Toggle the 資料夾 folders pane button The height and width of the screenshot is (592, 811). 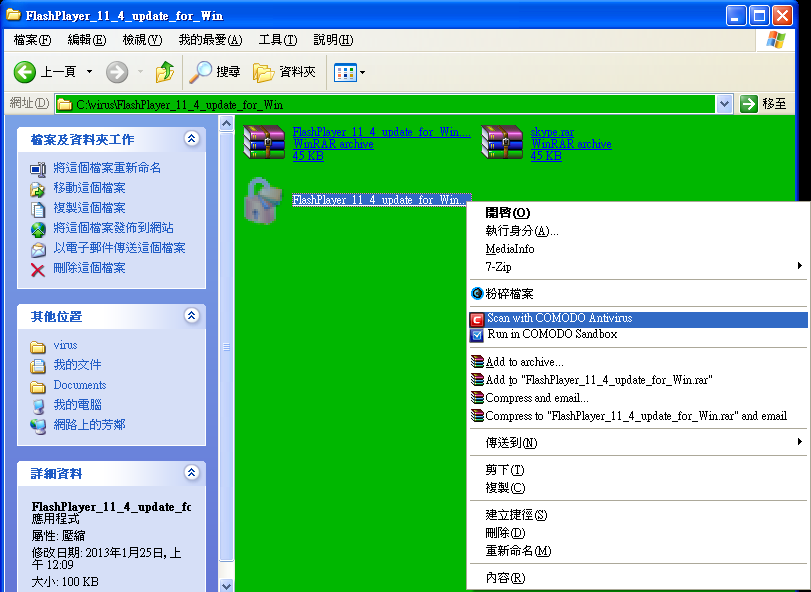(x=284, y=72)
